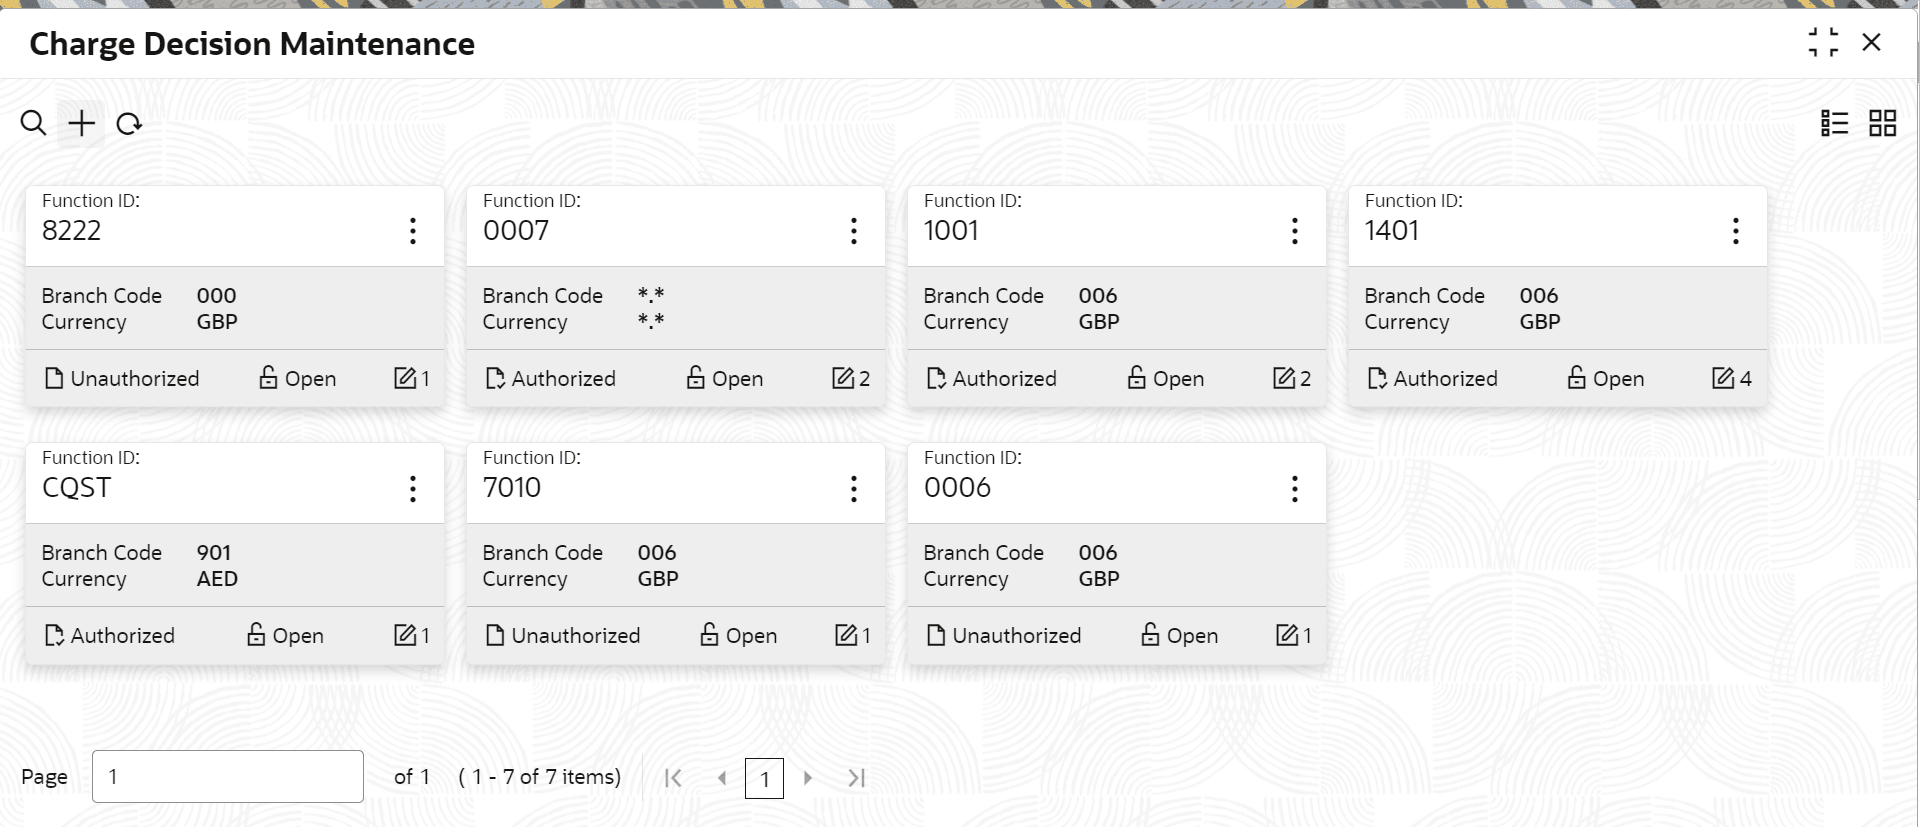
Task: Open three-dot menu for Function ID CQST
Action: [x=412, y=488]
